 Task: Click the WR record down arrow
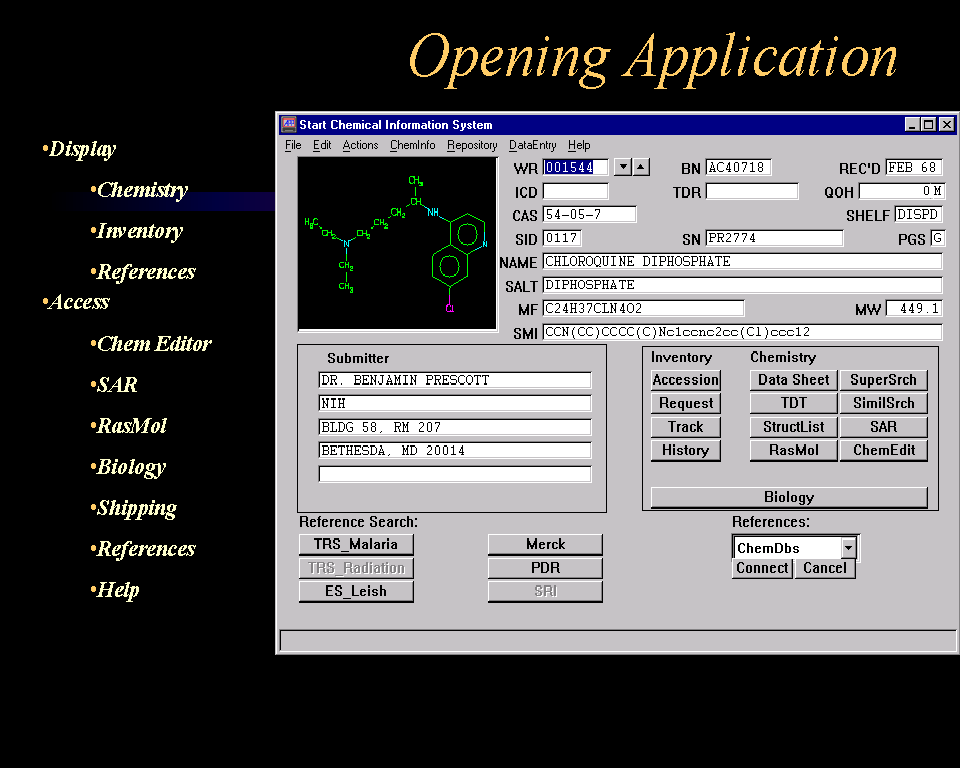point(622,167)
